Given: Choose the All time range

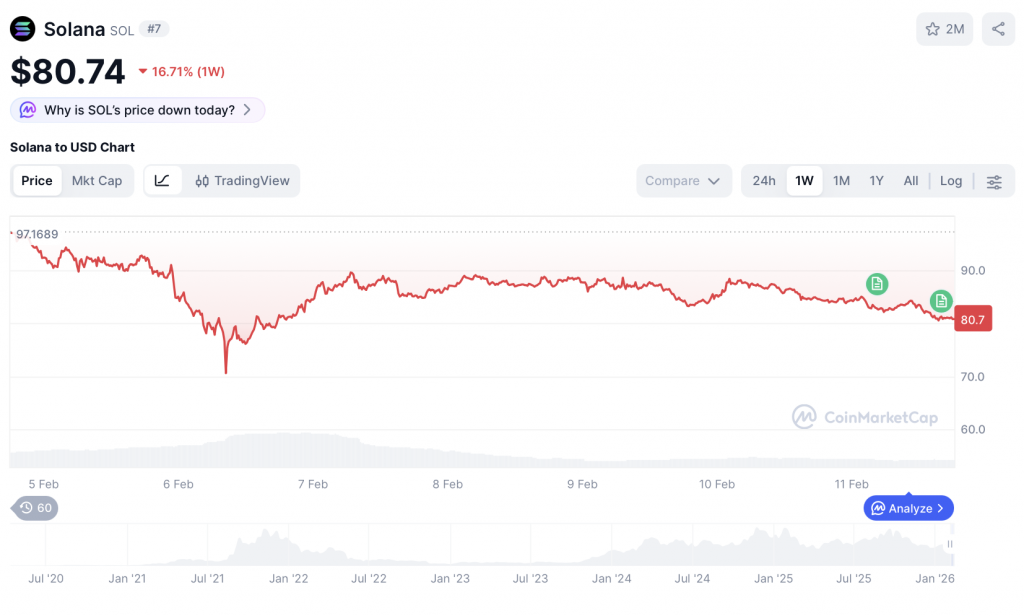Looking at the screenshot, I should click(x=910, y=181).
